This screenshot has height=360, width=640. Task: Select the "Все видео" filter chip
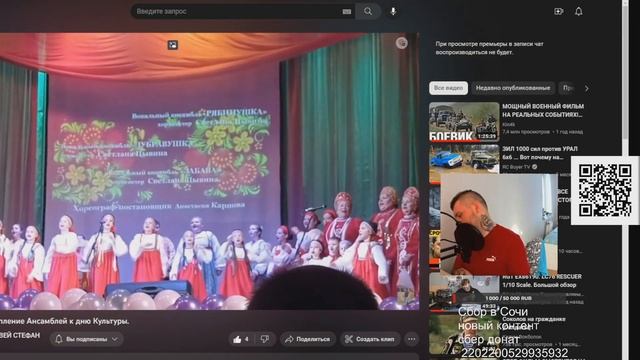448,88
